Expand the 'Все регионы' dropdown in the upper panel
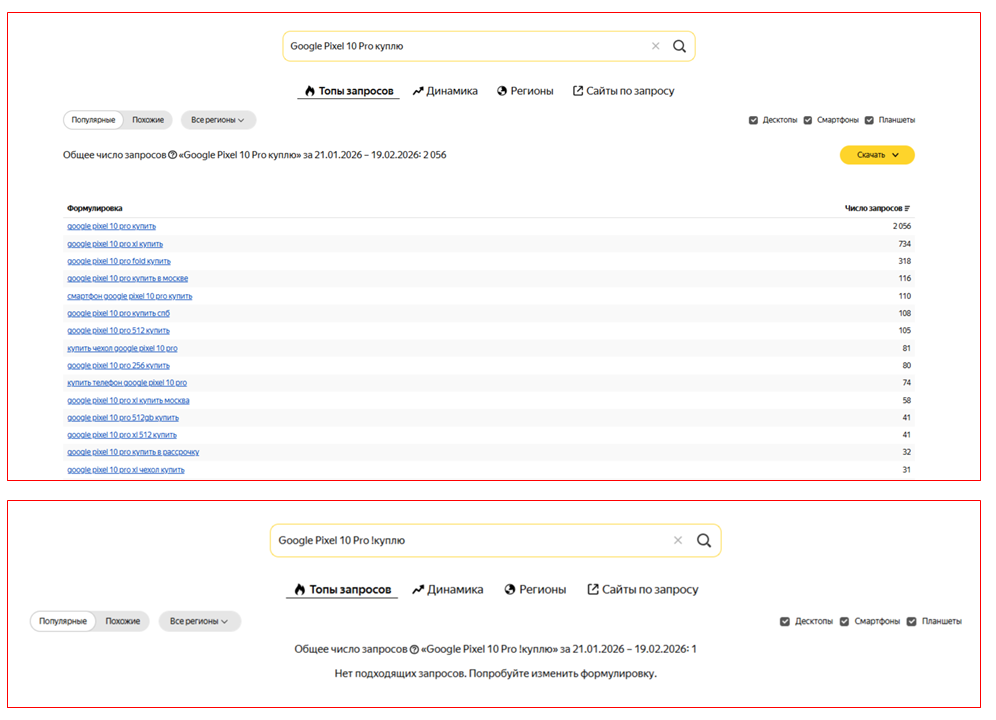996x720 pixels. [x=218, y=120]
